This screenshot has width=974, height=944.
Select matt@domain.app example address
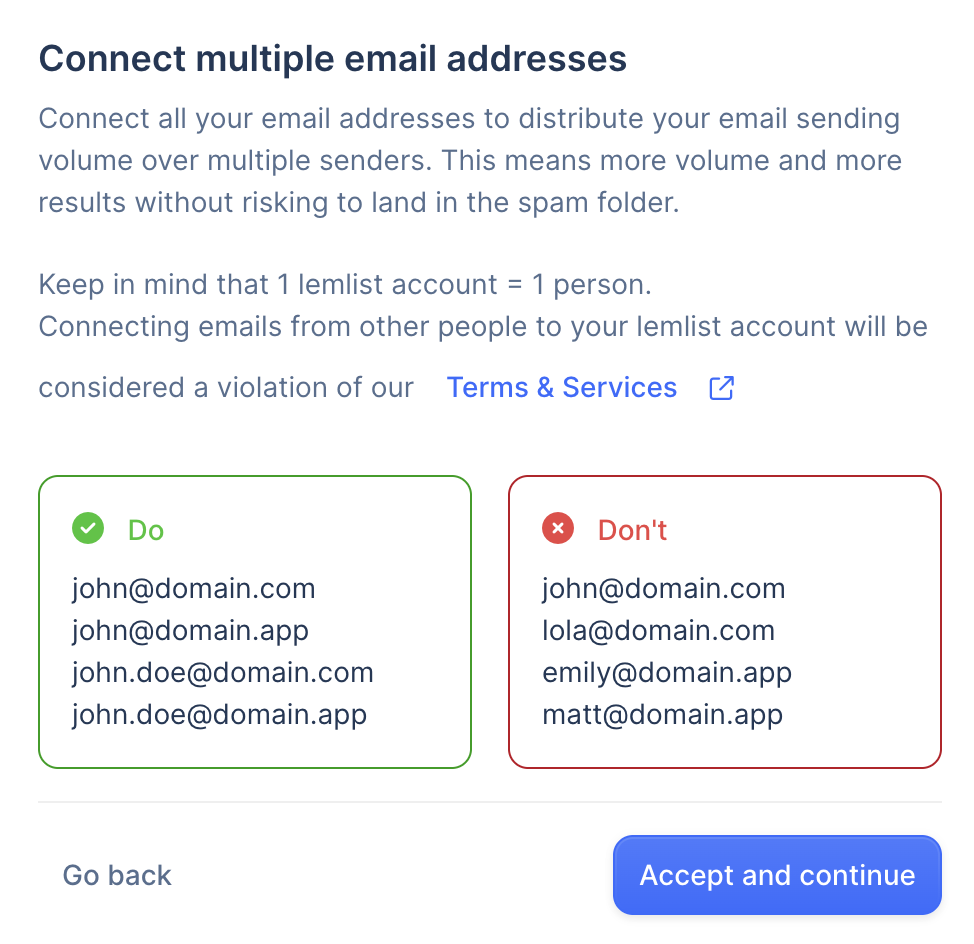pyautogui.click(x=662, y=715)
